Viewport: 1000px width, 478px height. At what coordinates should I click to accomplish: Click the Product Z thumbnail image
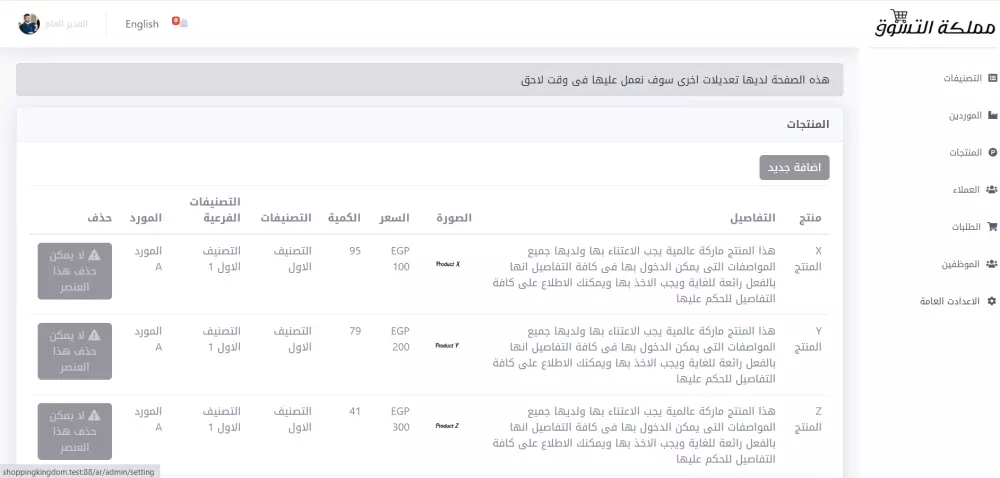pyautogui.click(x=448, y=426)
